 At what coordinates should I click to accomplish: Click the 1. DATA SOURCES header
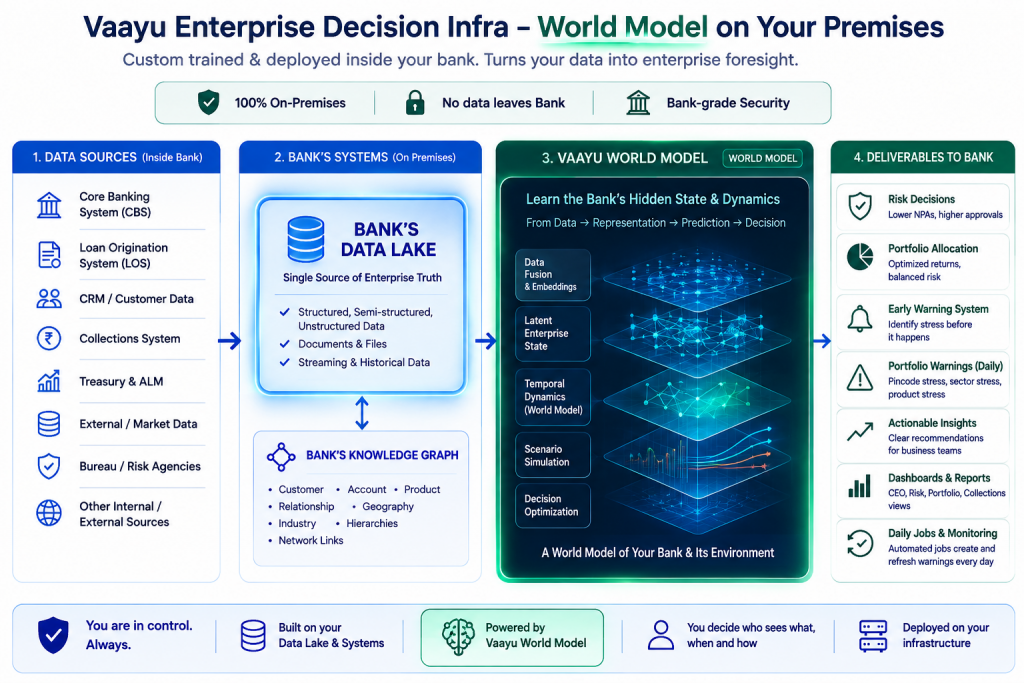tap(116, 157)
